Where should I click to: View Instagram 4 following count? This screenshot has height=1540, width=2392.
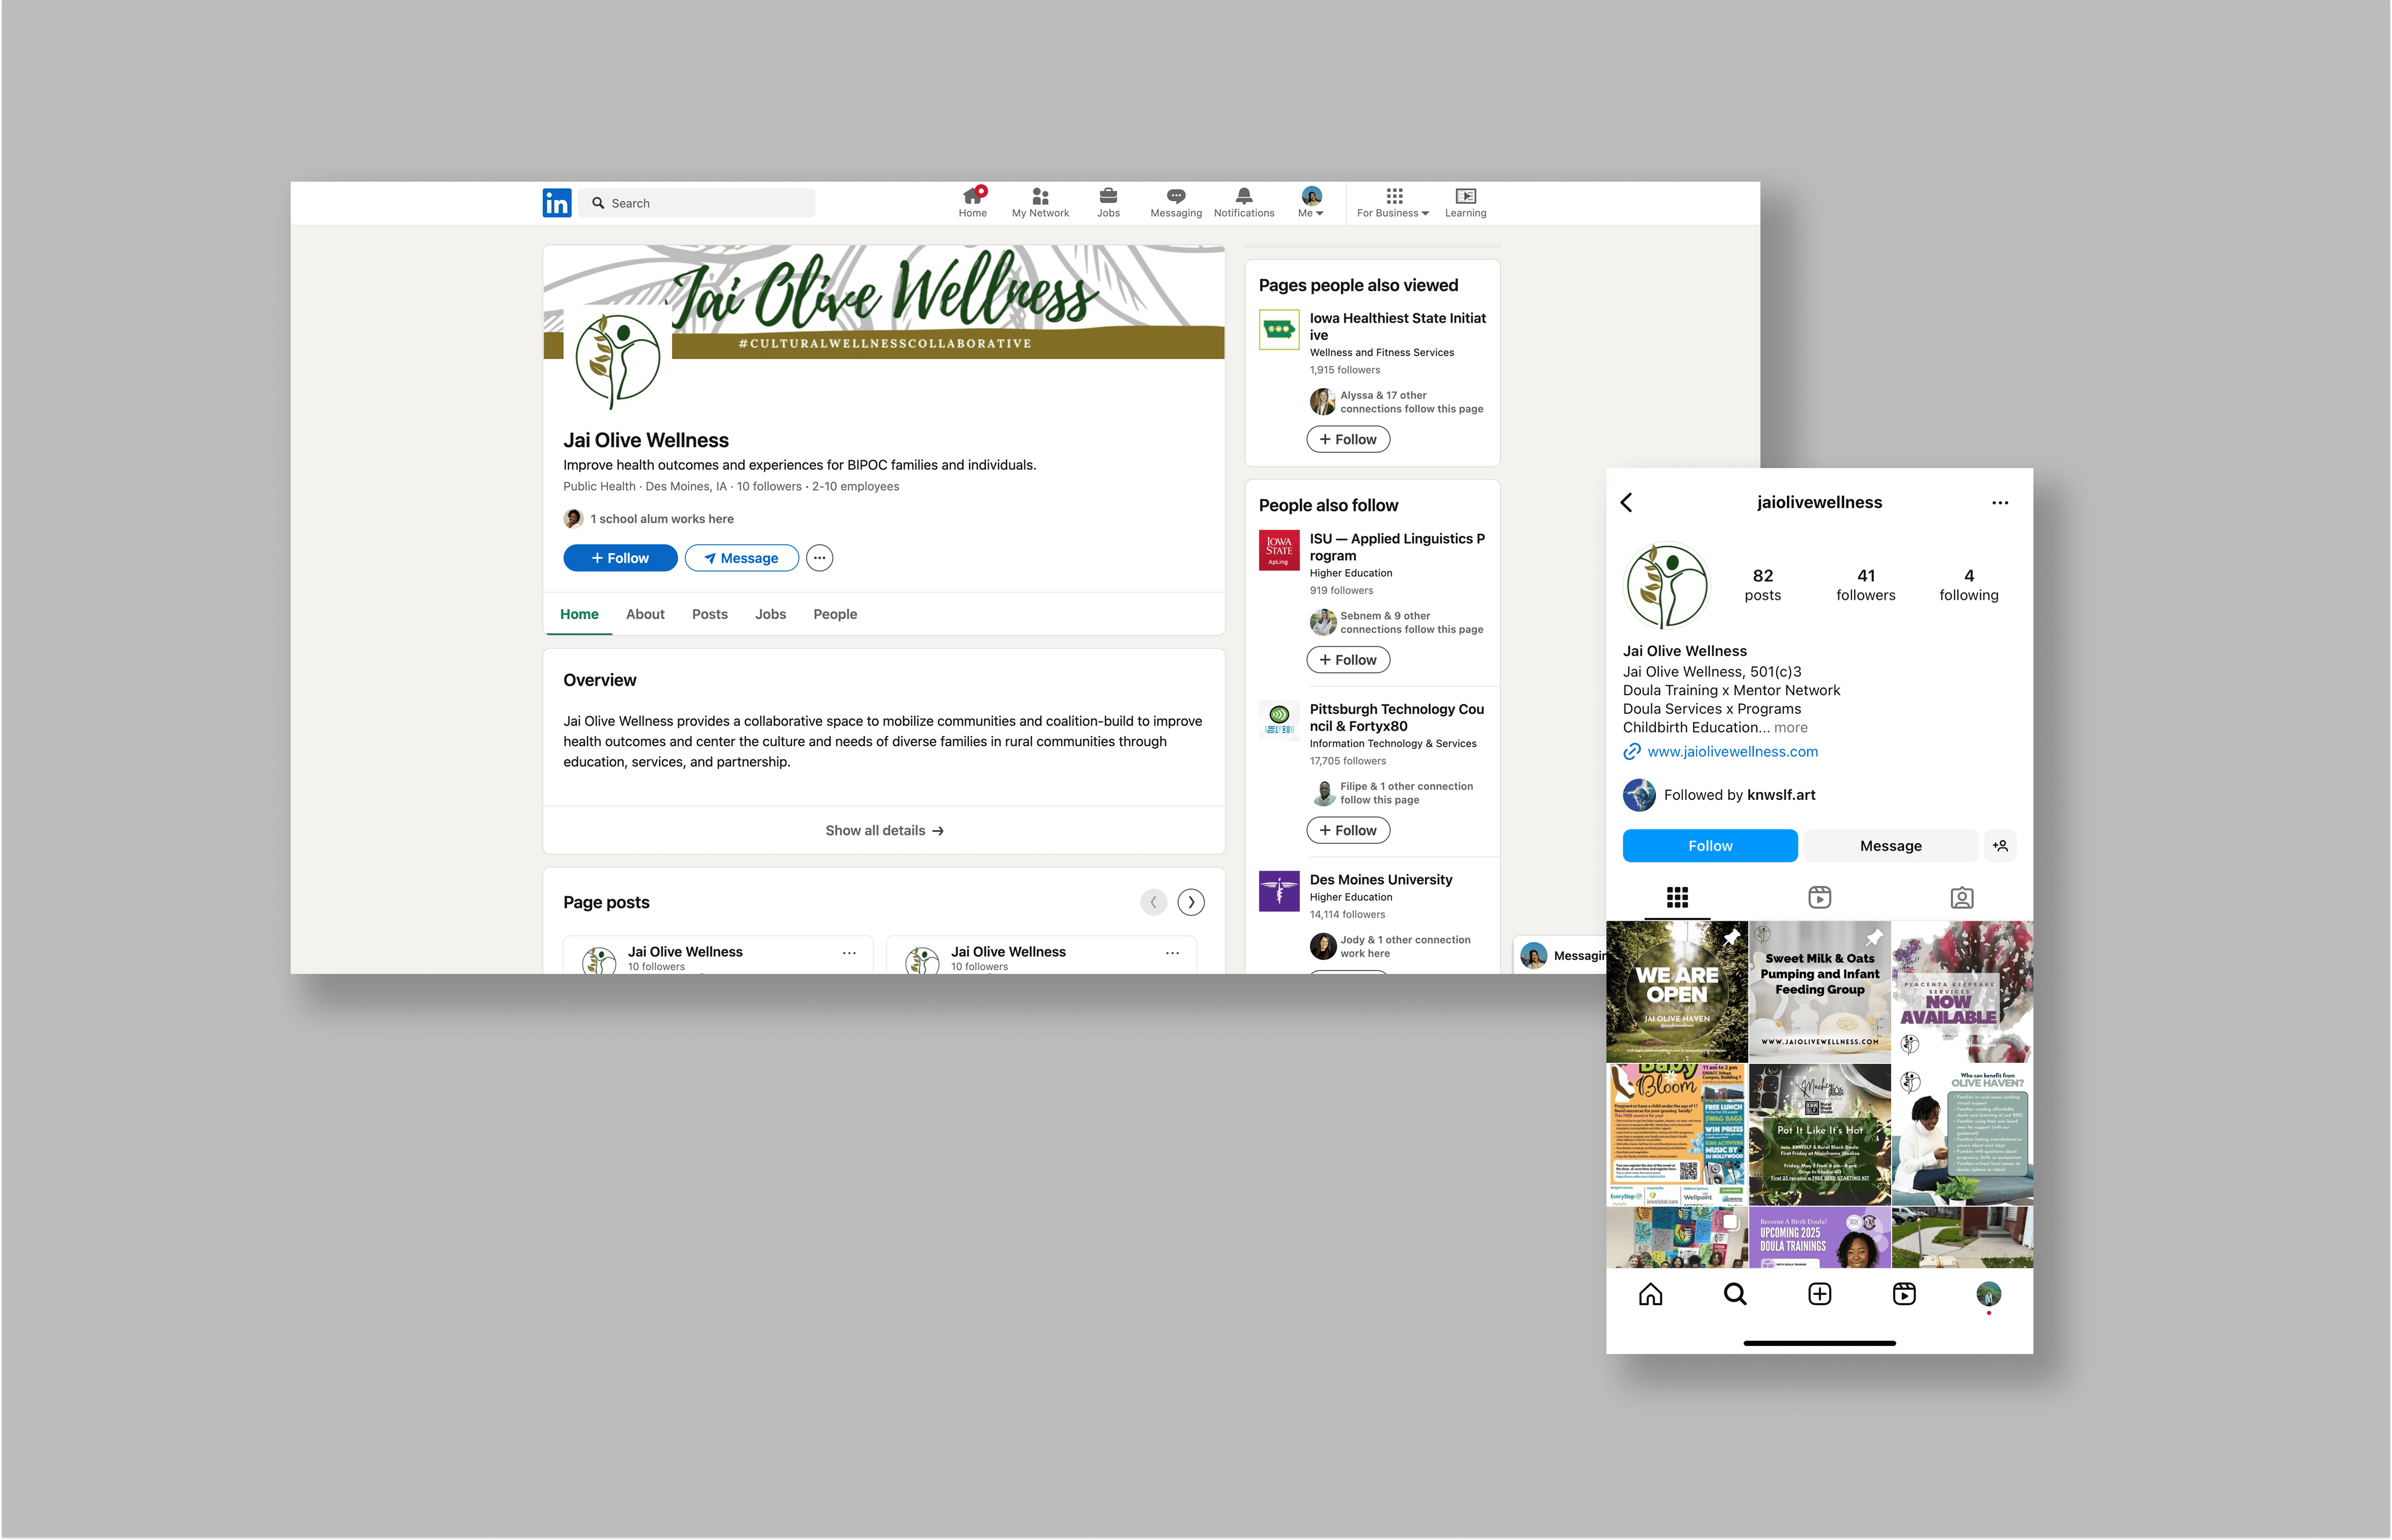point(1969,585)
